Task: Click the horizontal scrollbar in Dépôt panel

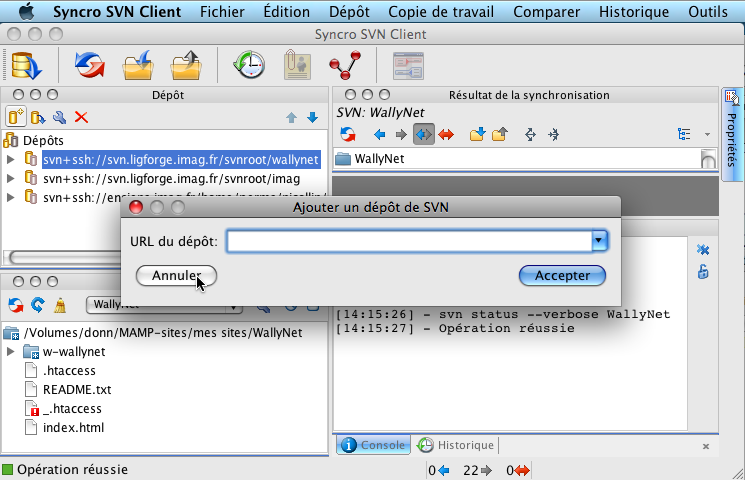Action: [63, 258]
